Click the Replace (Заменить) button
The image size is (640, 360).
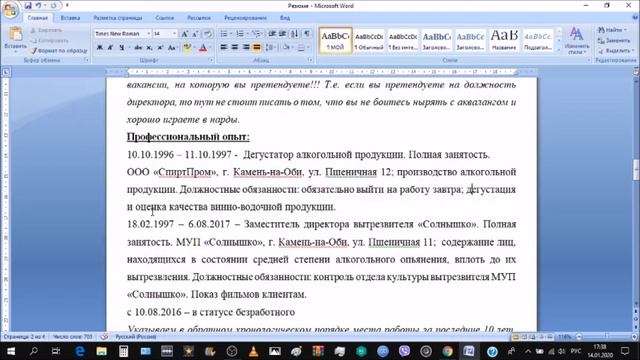pyautogui.click(x=614, y=40)
